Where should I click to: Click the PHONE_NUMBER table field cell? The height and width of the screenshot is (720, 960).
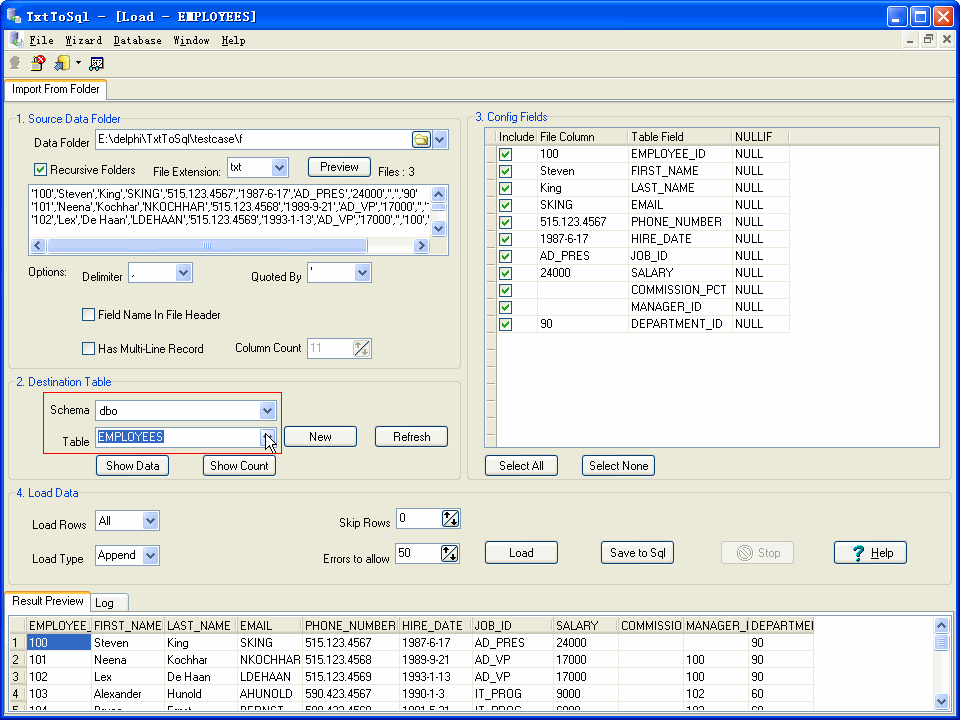coord(680,222)
